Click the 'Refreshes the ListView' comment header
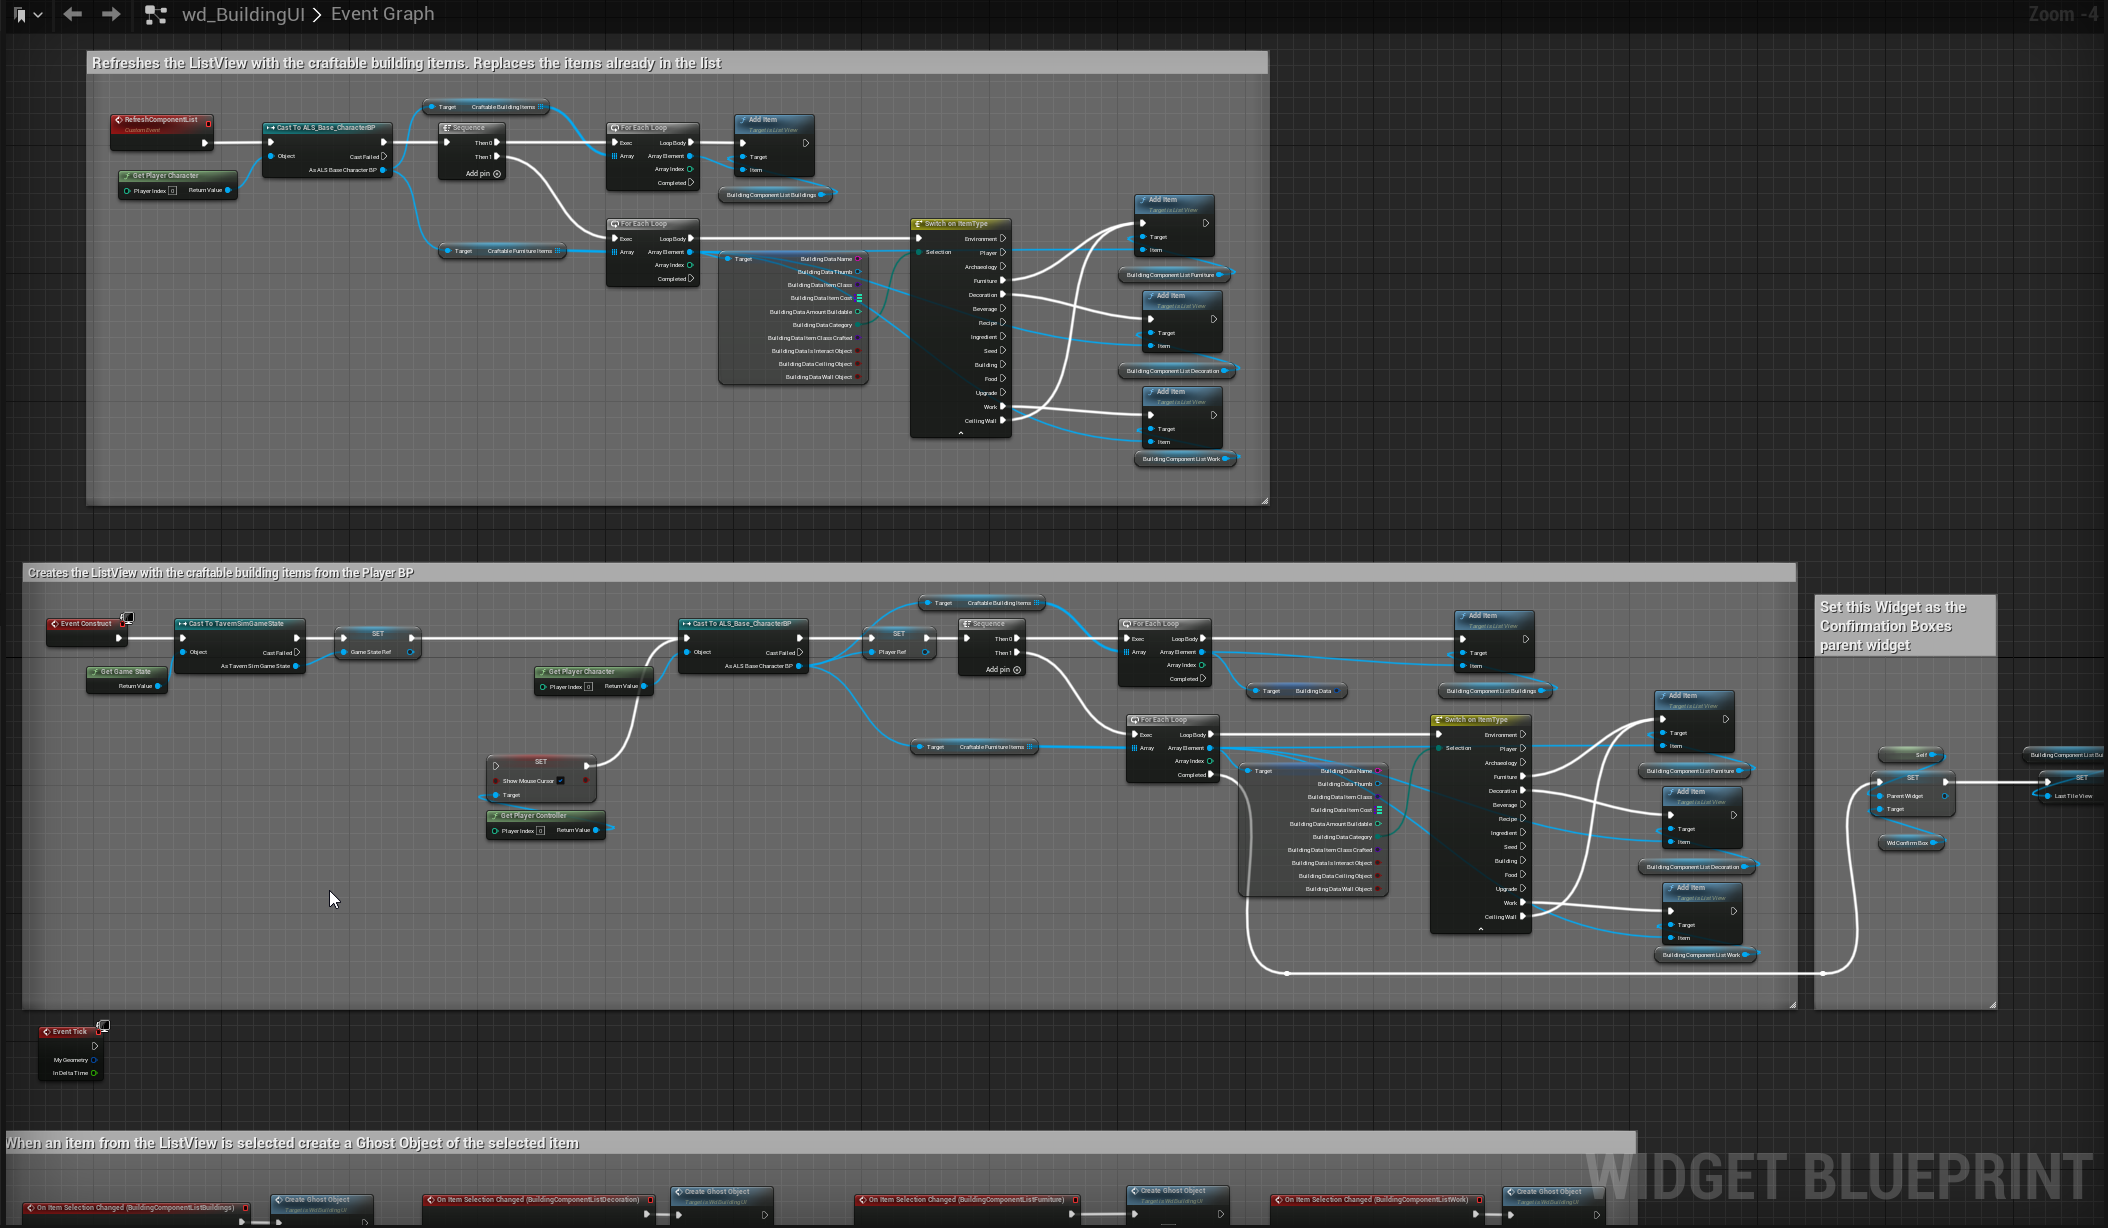 406,63
